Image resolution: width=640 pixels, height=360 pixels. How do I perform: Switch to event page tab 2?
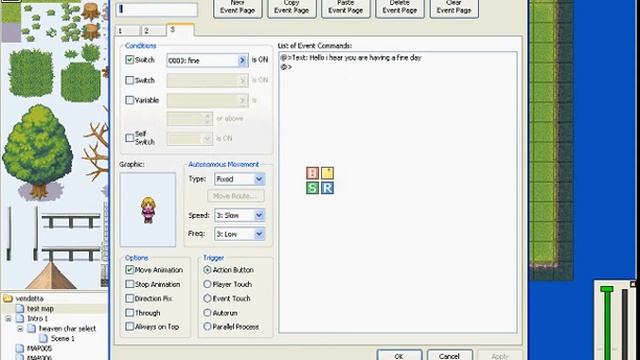(x=153, y=31)
